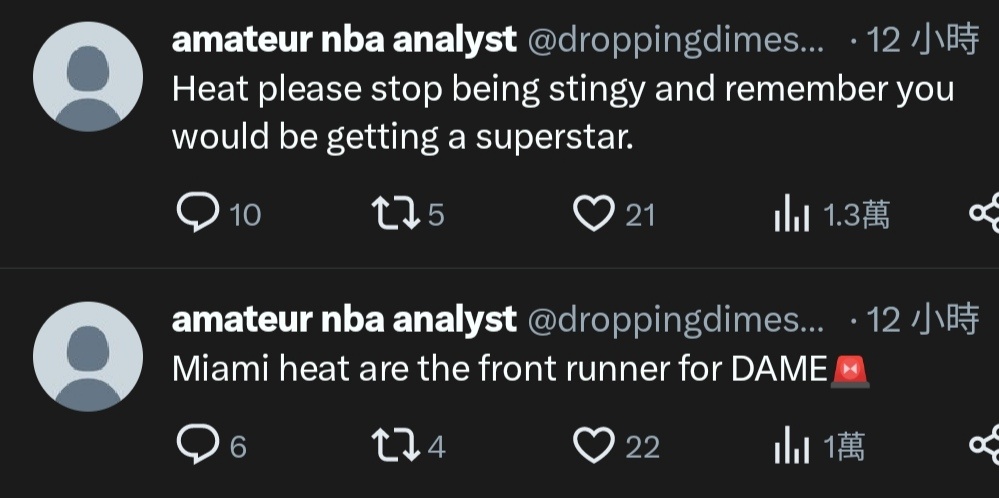
Task: Open profile avatar of the second tweet
Action: click(x=88, y=357)
